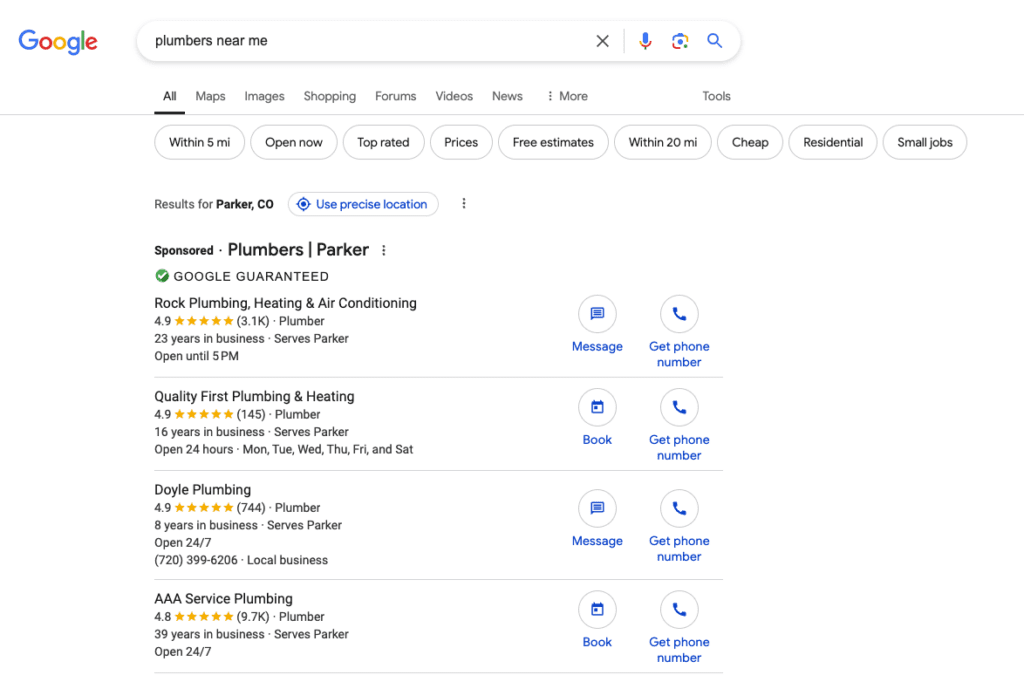Open the Tools options
The image size is (1024, 675).
click(716, 96)
